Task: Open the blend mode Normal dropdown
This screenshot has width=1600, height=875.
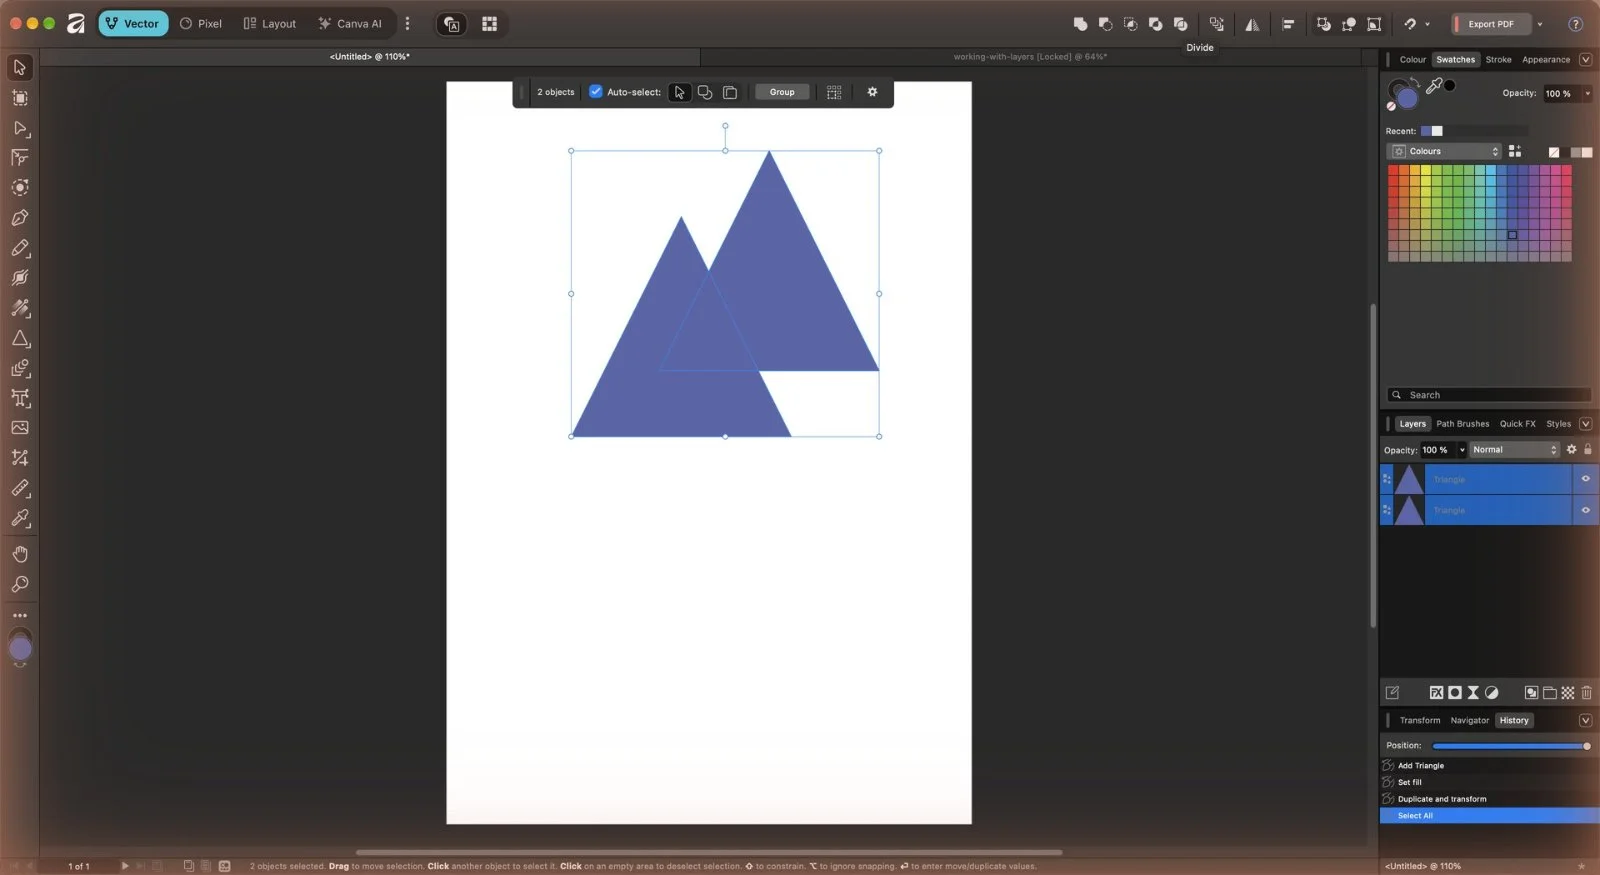Action: point(1514,450)
